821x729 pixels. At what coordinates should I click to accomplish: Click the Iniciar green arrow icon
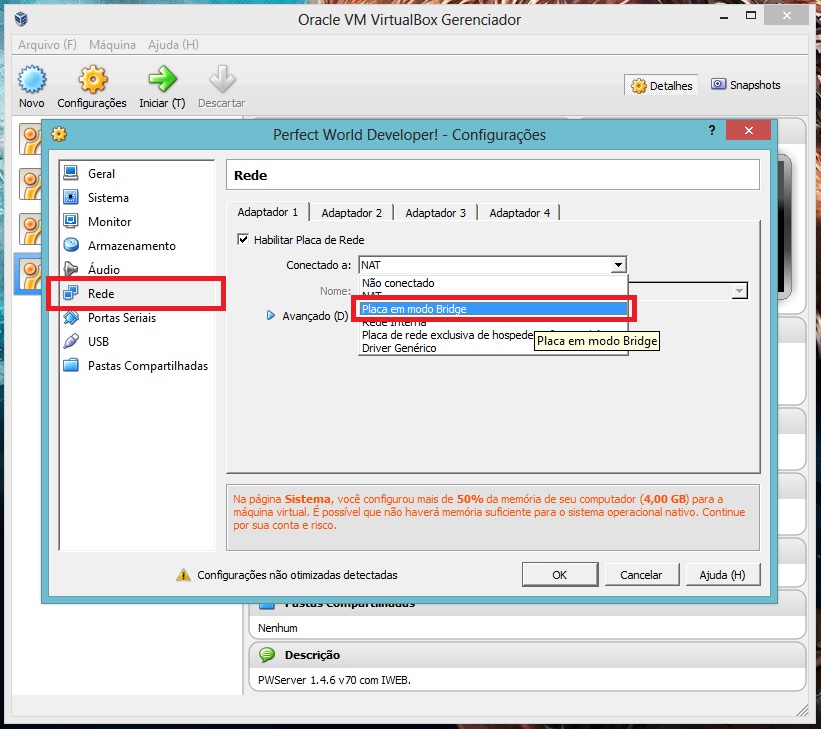click(x=162, y=80)
